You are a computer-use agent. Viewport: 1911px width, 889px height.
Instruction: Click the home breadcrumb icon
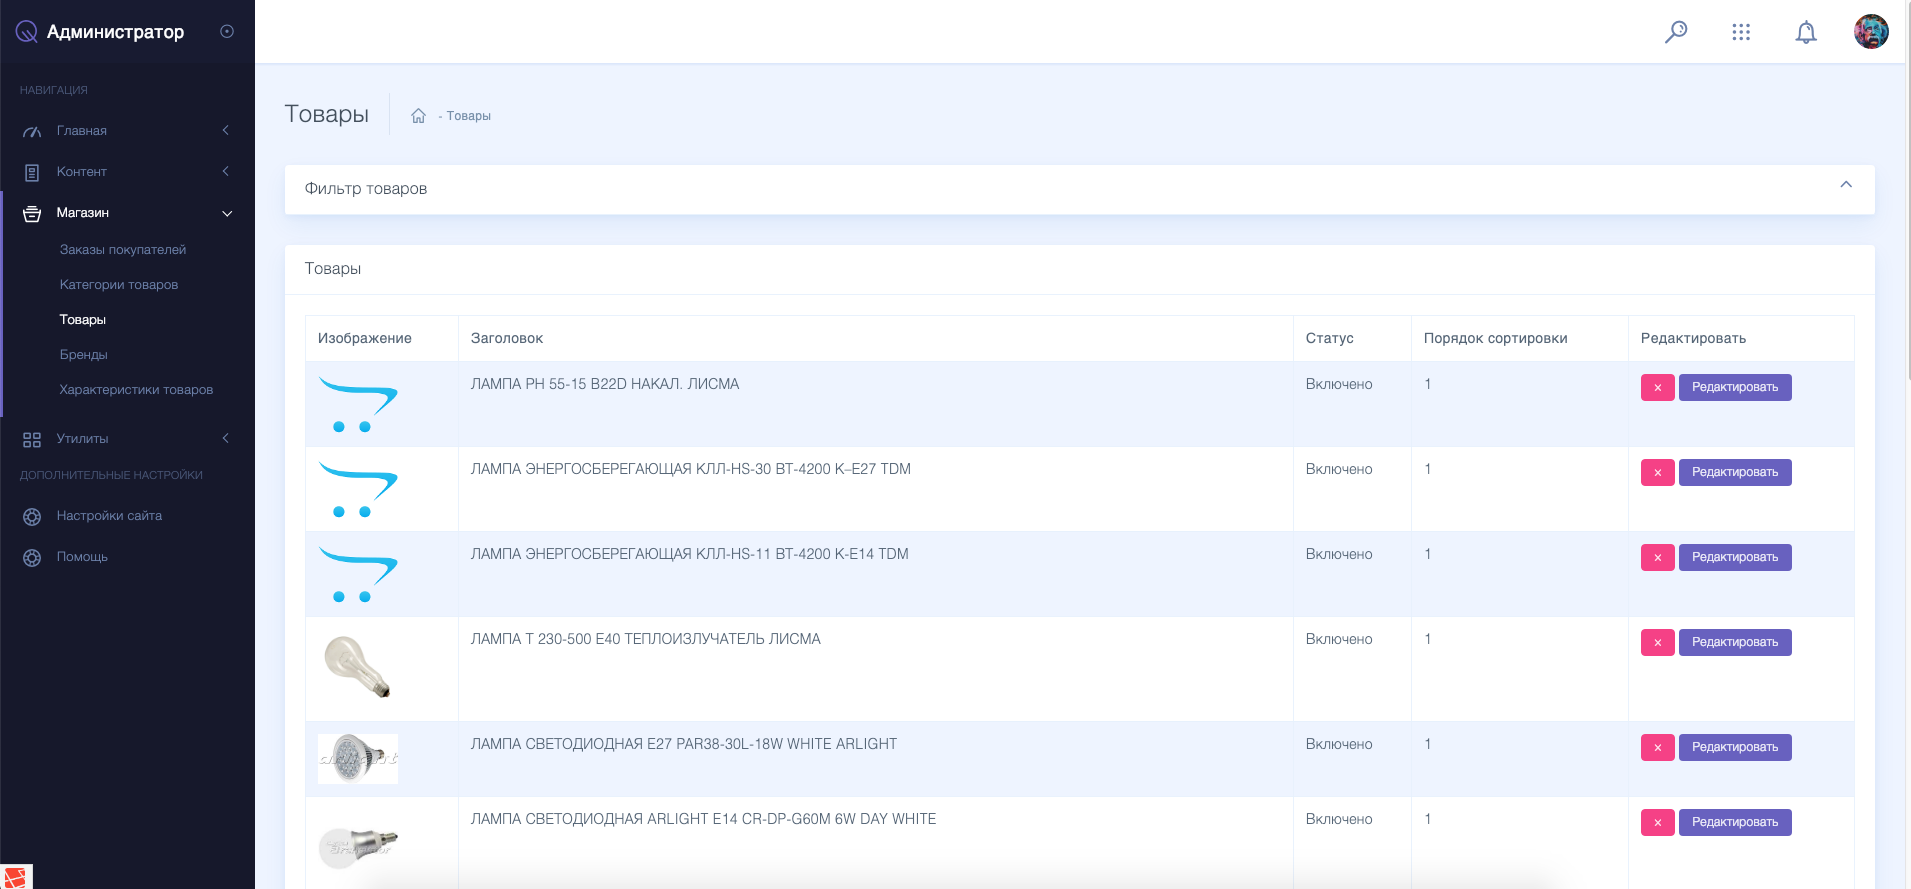419,116
